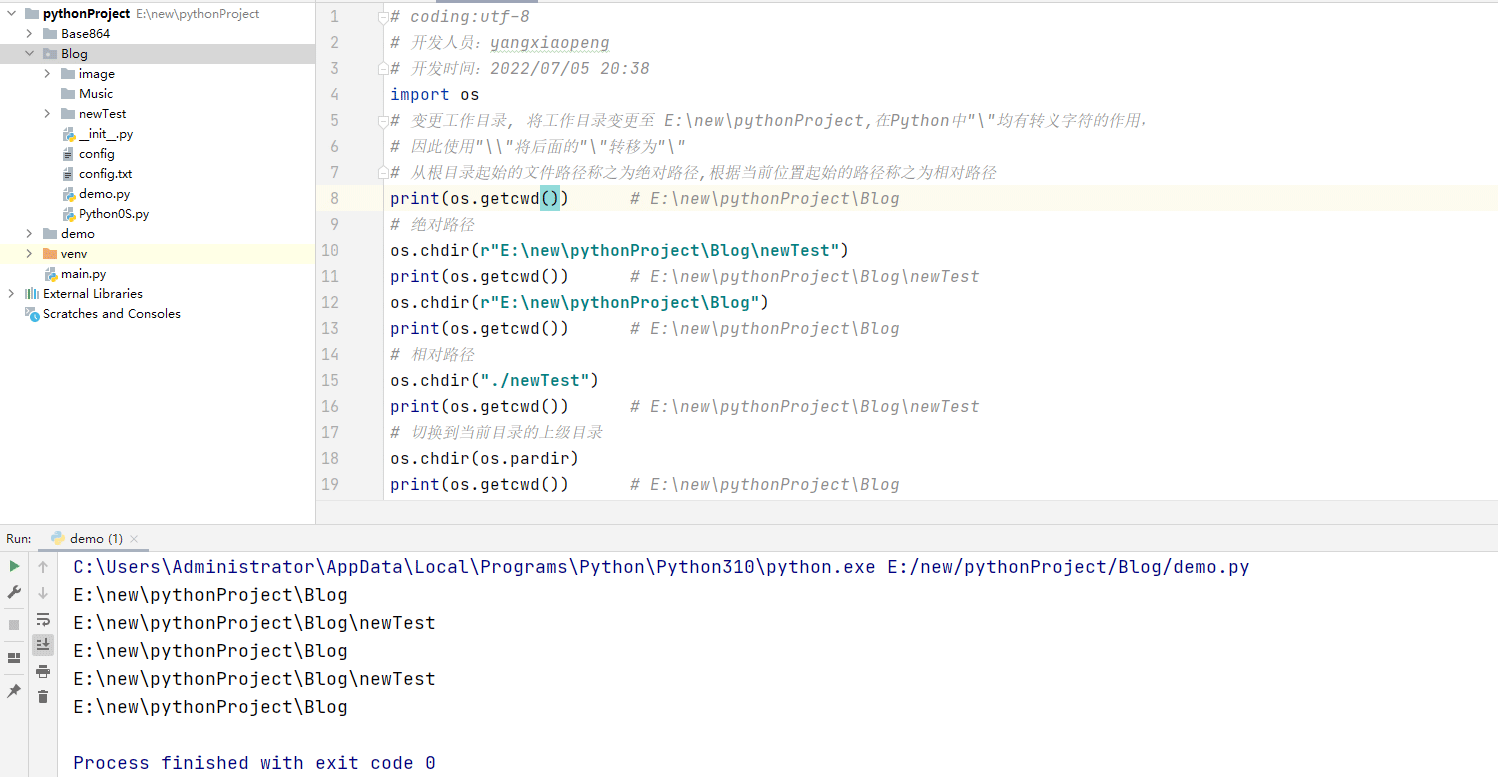Open run configuration wrench icon
This screenshot has height=777, width=1498.
pos(14,592)
